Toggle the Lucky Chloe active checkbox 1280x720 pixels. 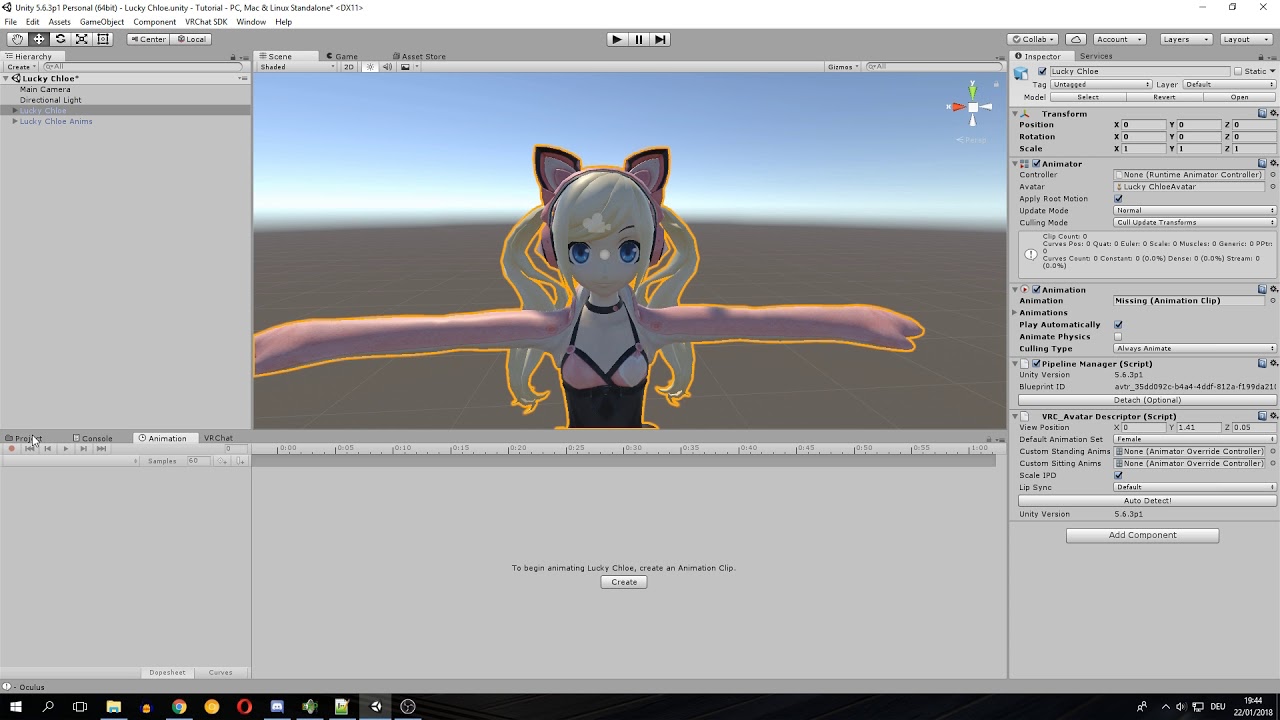[x=1042, y=72]
